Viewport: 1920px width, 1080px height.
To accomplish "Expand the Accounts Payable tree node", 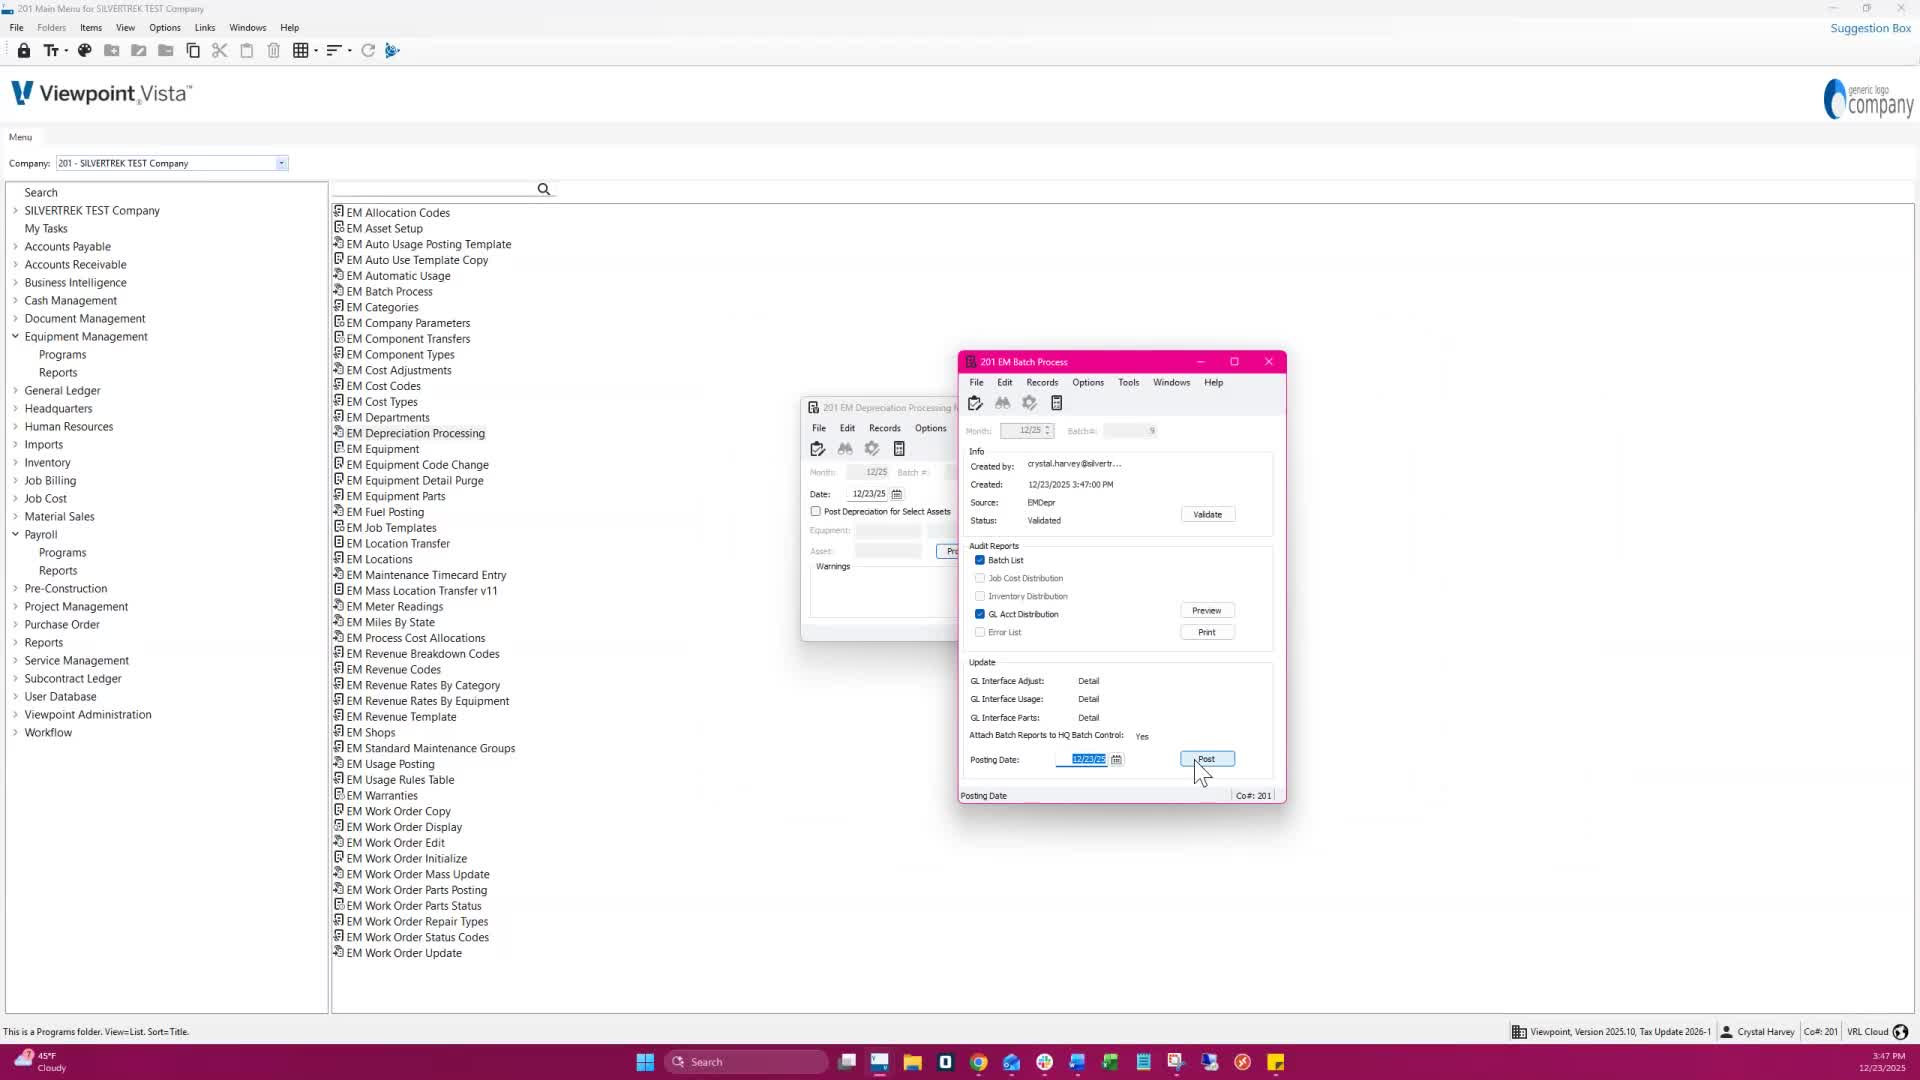I will (x=15, y=247).
